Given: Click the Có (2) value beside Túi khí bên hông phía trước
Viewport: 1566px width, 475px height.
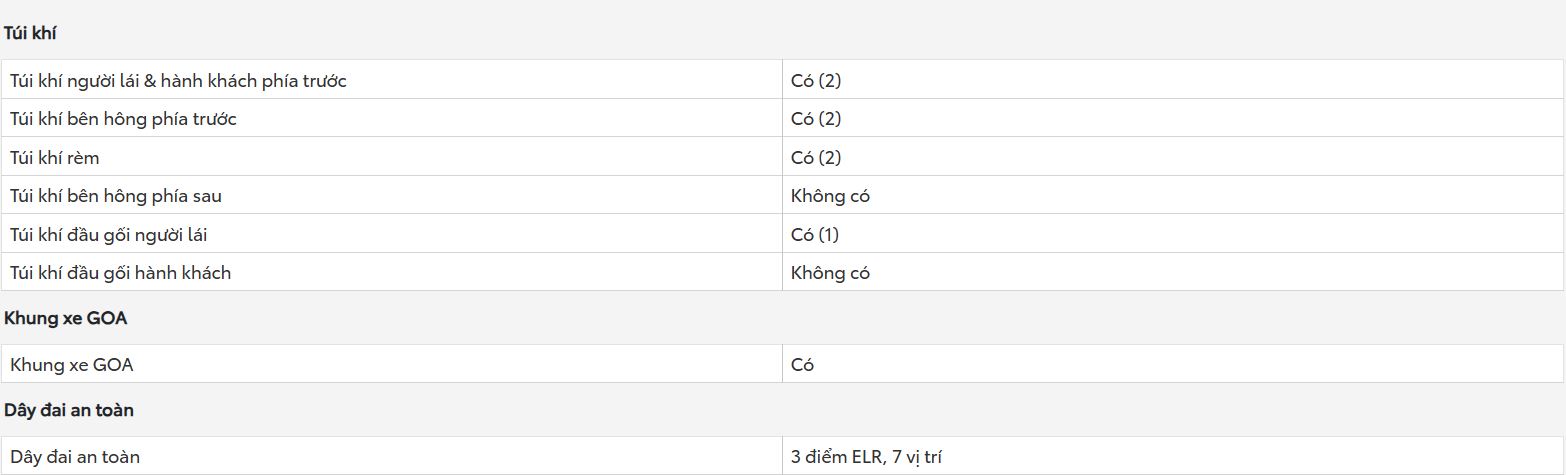Looking at the screenshot, I should tap(816, 119).
